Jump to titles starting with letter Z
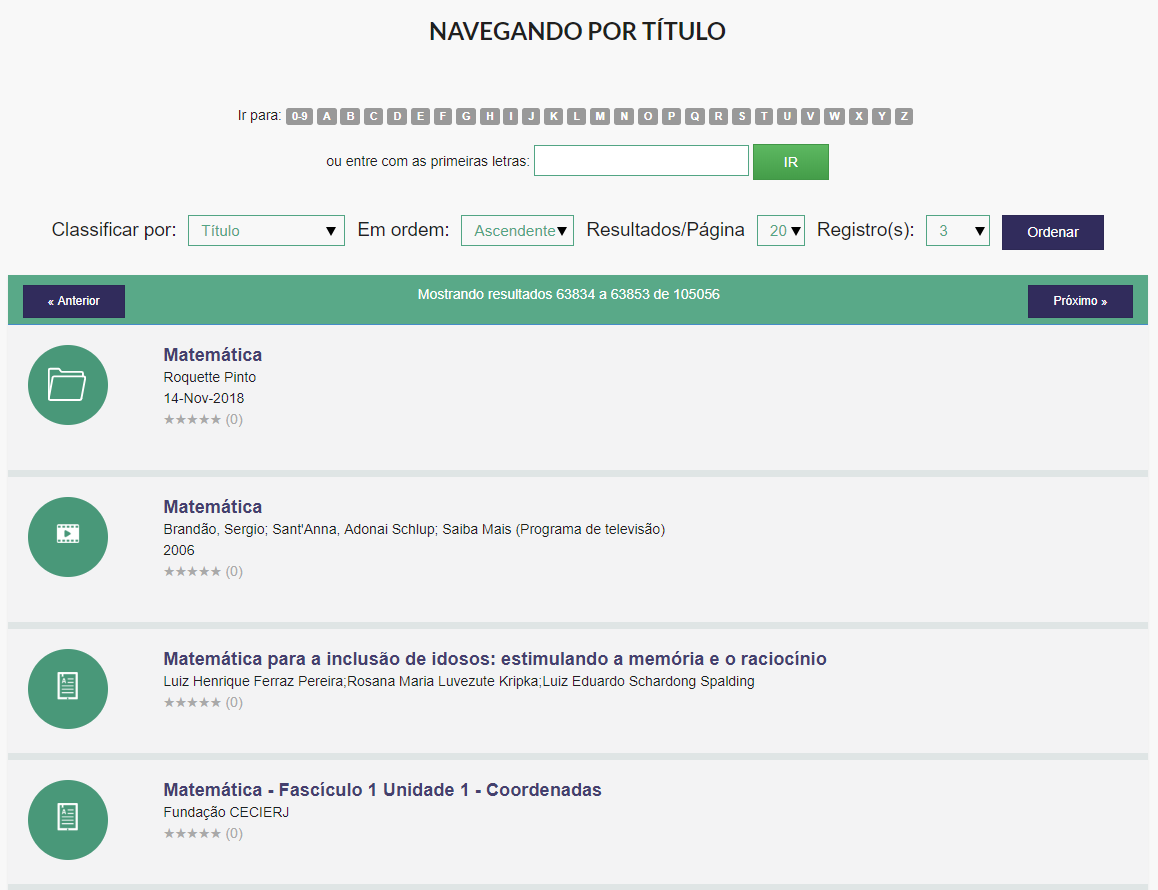Screen dimensions: 1158x890 click(904, 117)
